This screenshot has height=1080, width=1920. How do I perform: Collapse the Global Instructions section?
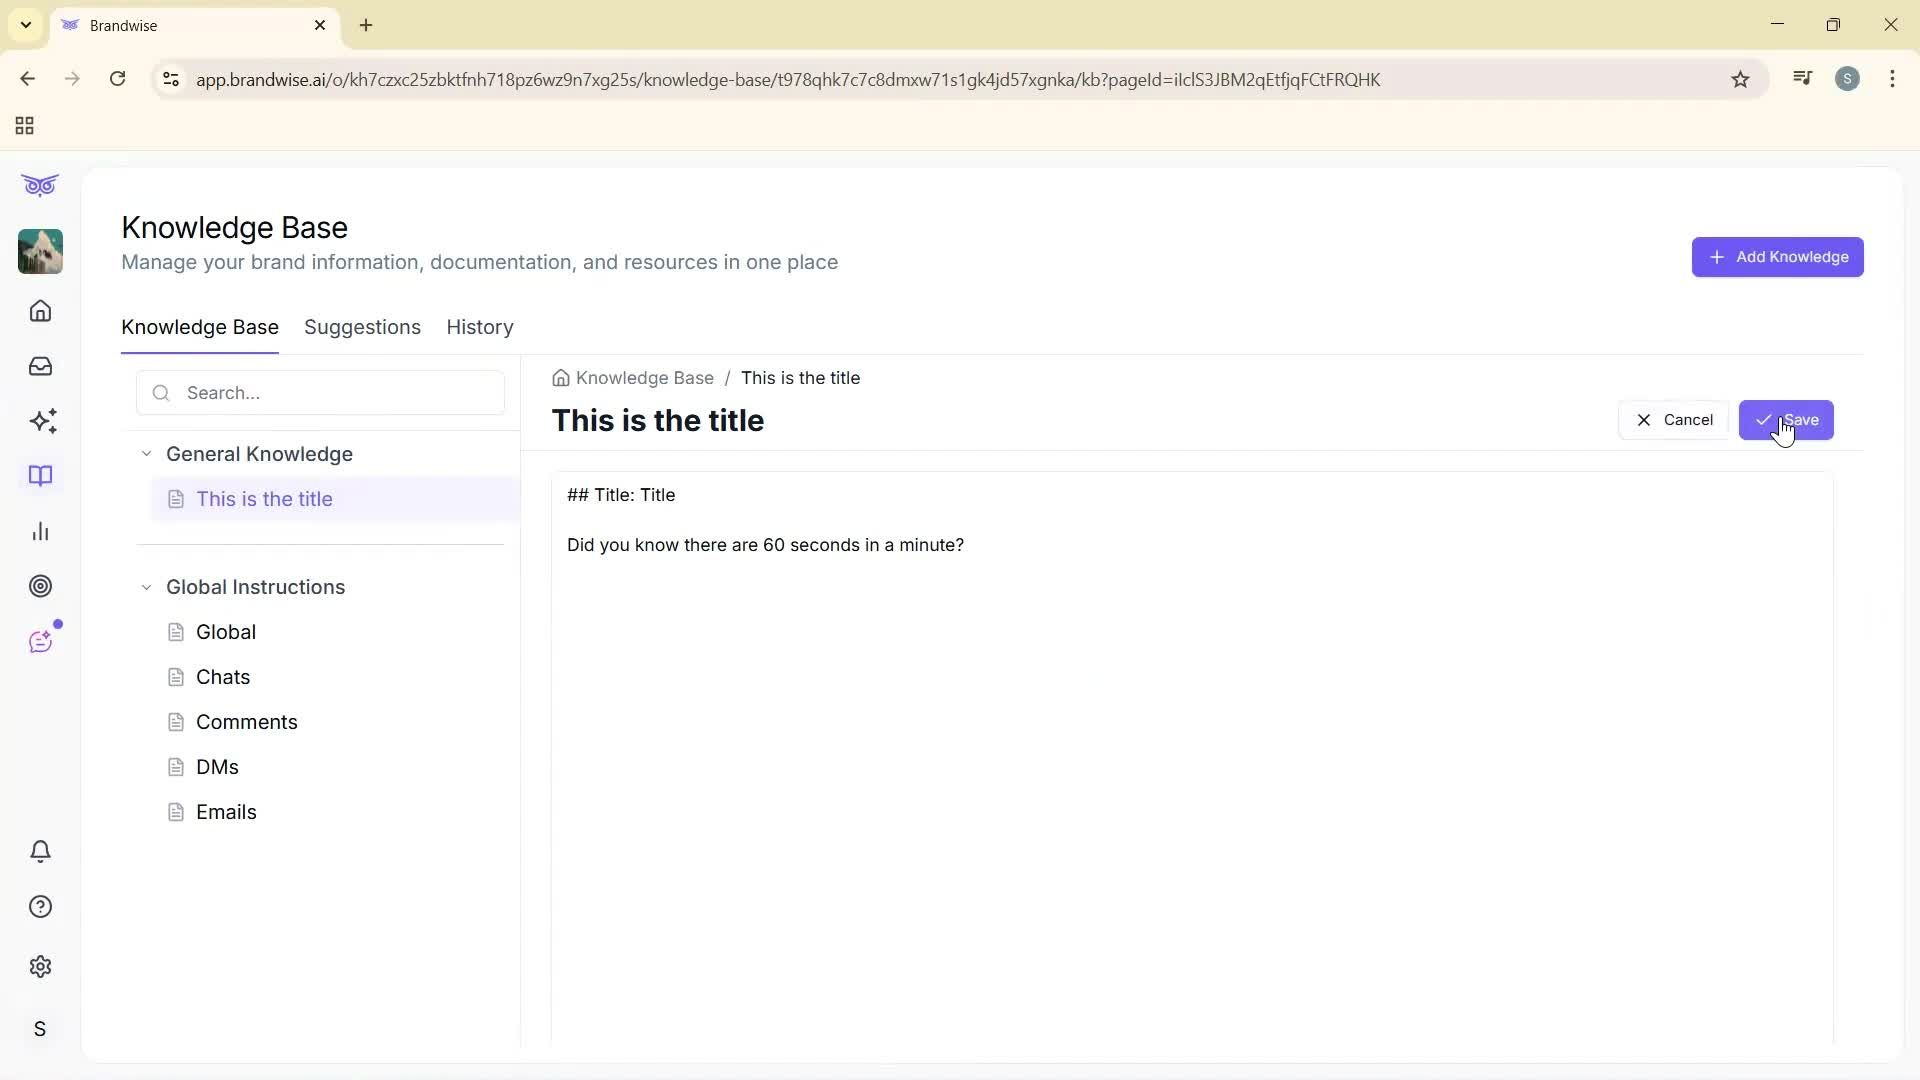pyautogui.click(x=146, y=587)
